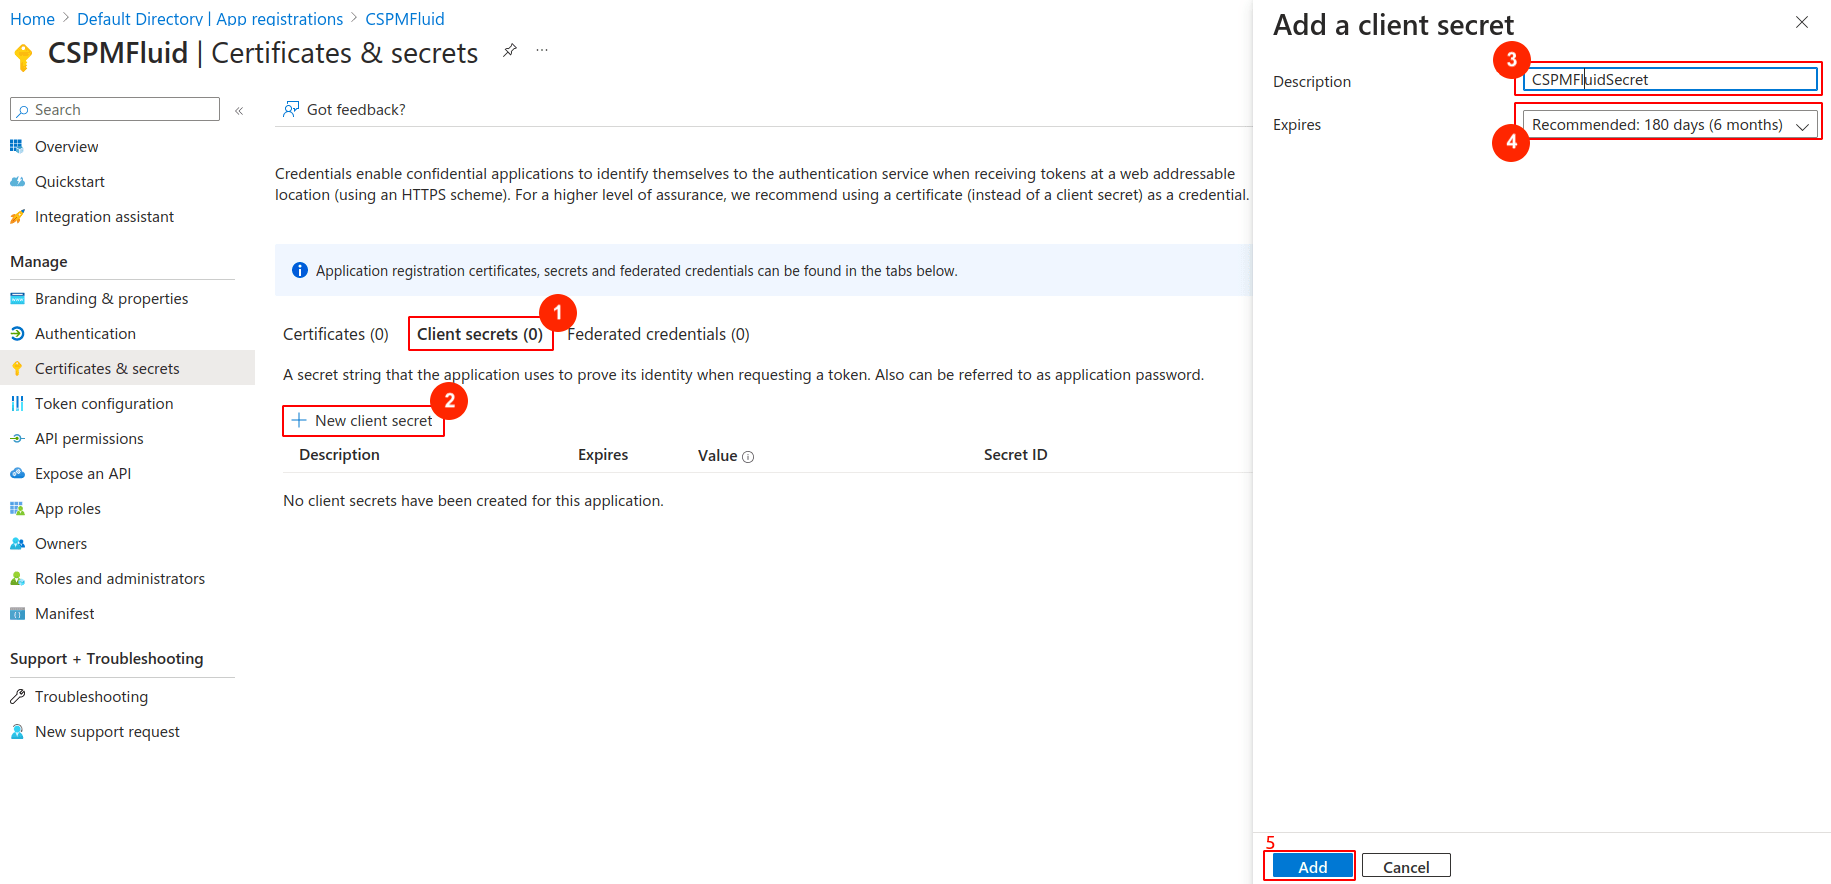Click the App roles icon
The height and width of the screenshot is (884, 1831).
click(17, 508)
